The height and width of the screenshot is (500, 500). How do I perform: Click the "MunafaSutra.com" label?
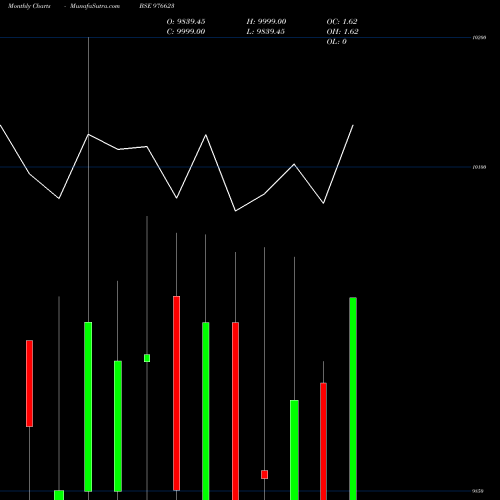pyautogui.click(x=95, y=6)
